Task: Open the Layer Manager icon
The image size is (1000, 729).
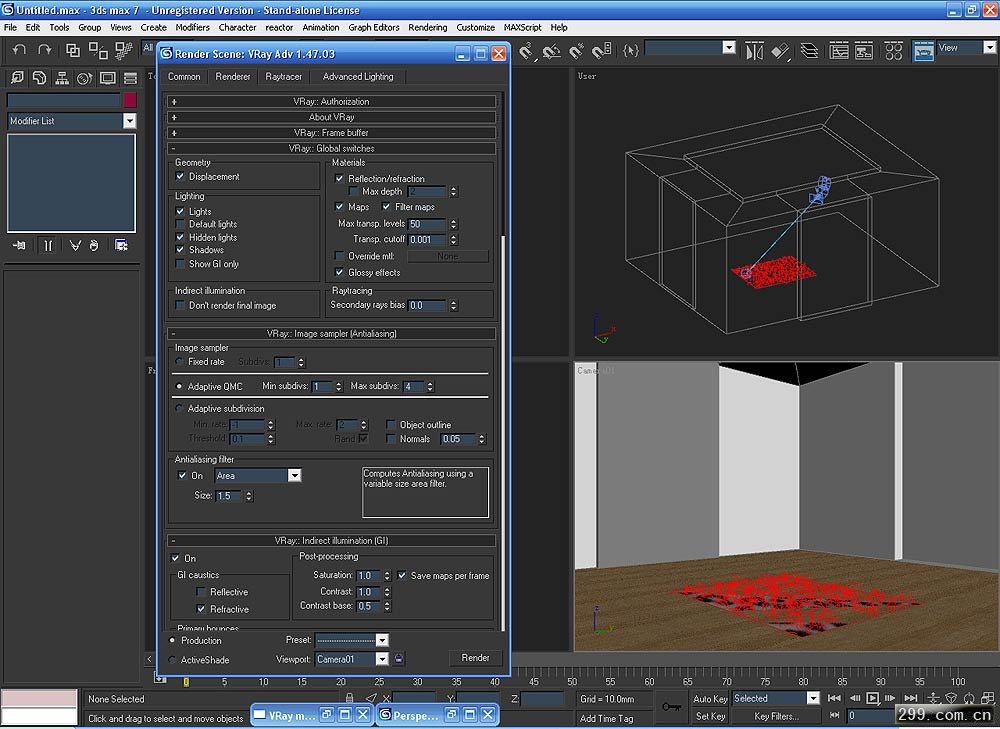Action: (x=809, y=50)
